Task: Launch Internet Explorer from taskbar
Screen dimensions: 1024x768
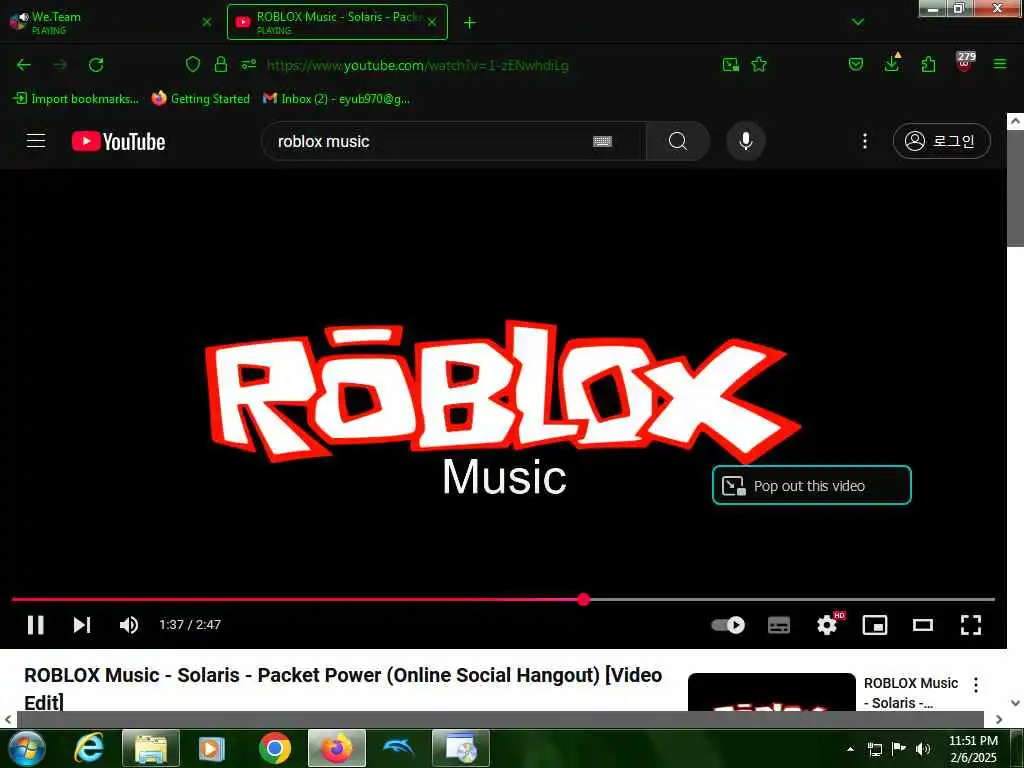Action: pyautogui.click(x=89, y=748)
